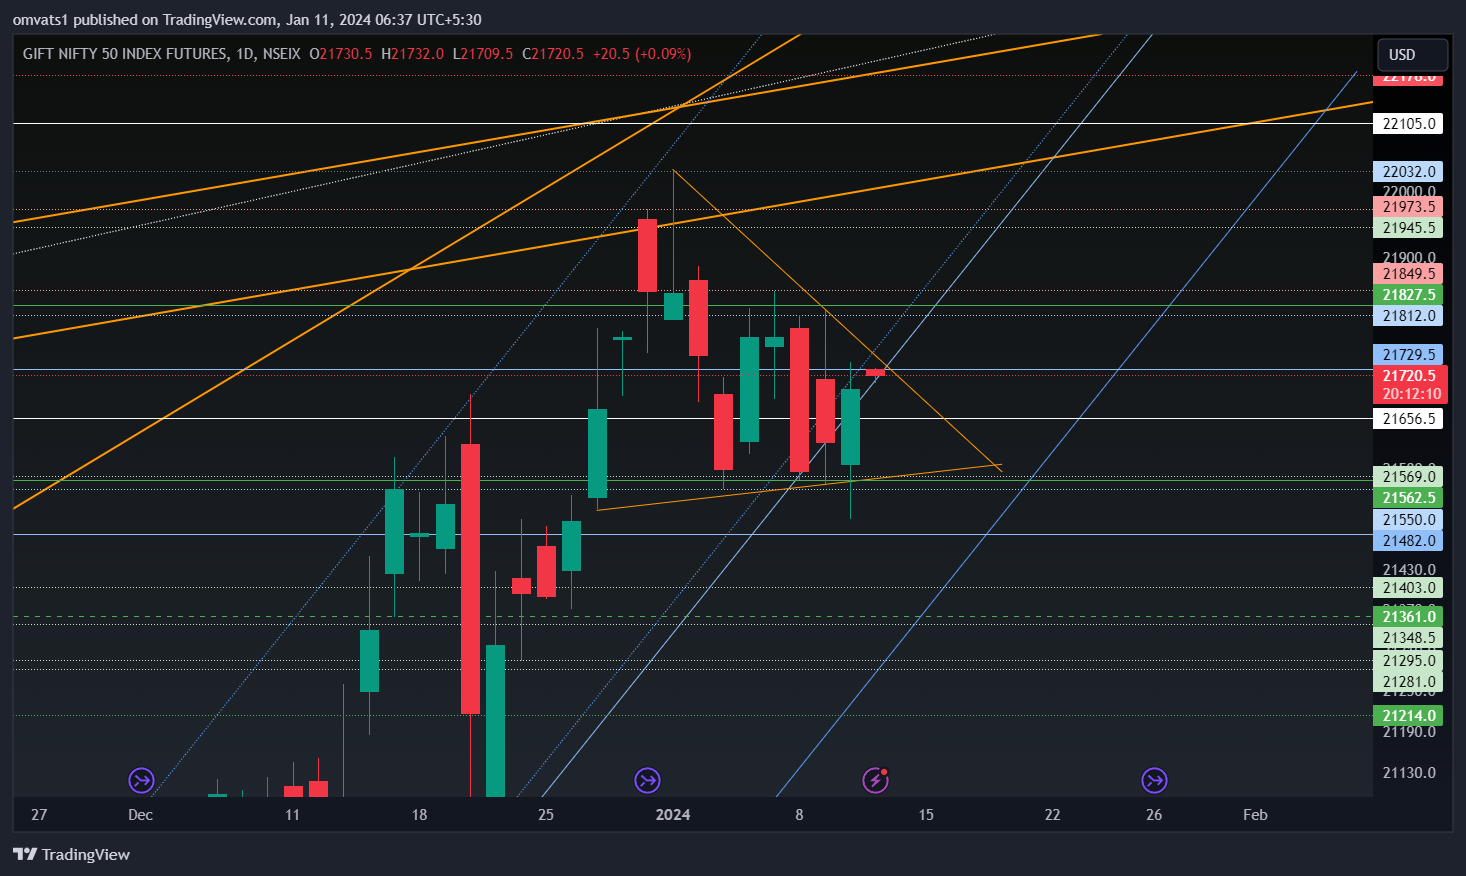Select the 21403.0 price label

point(1409,588)
